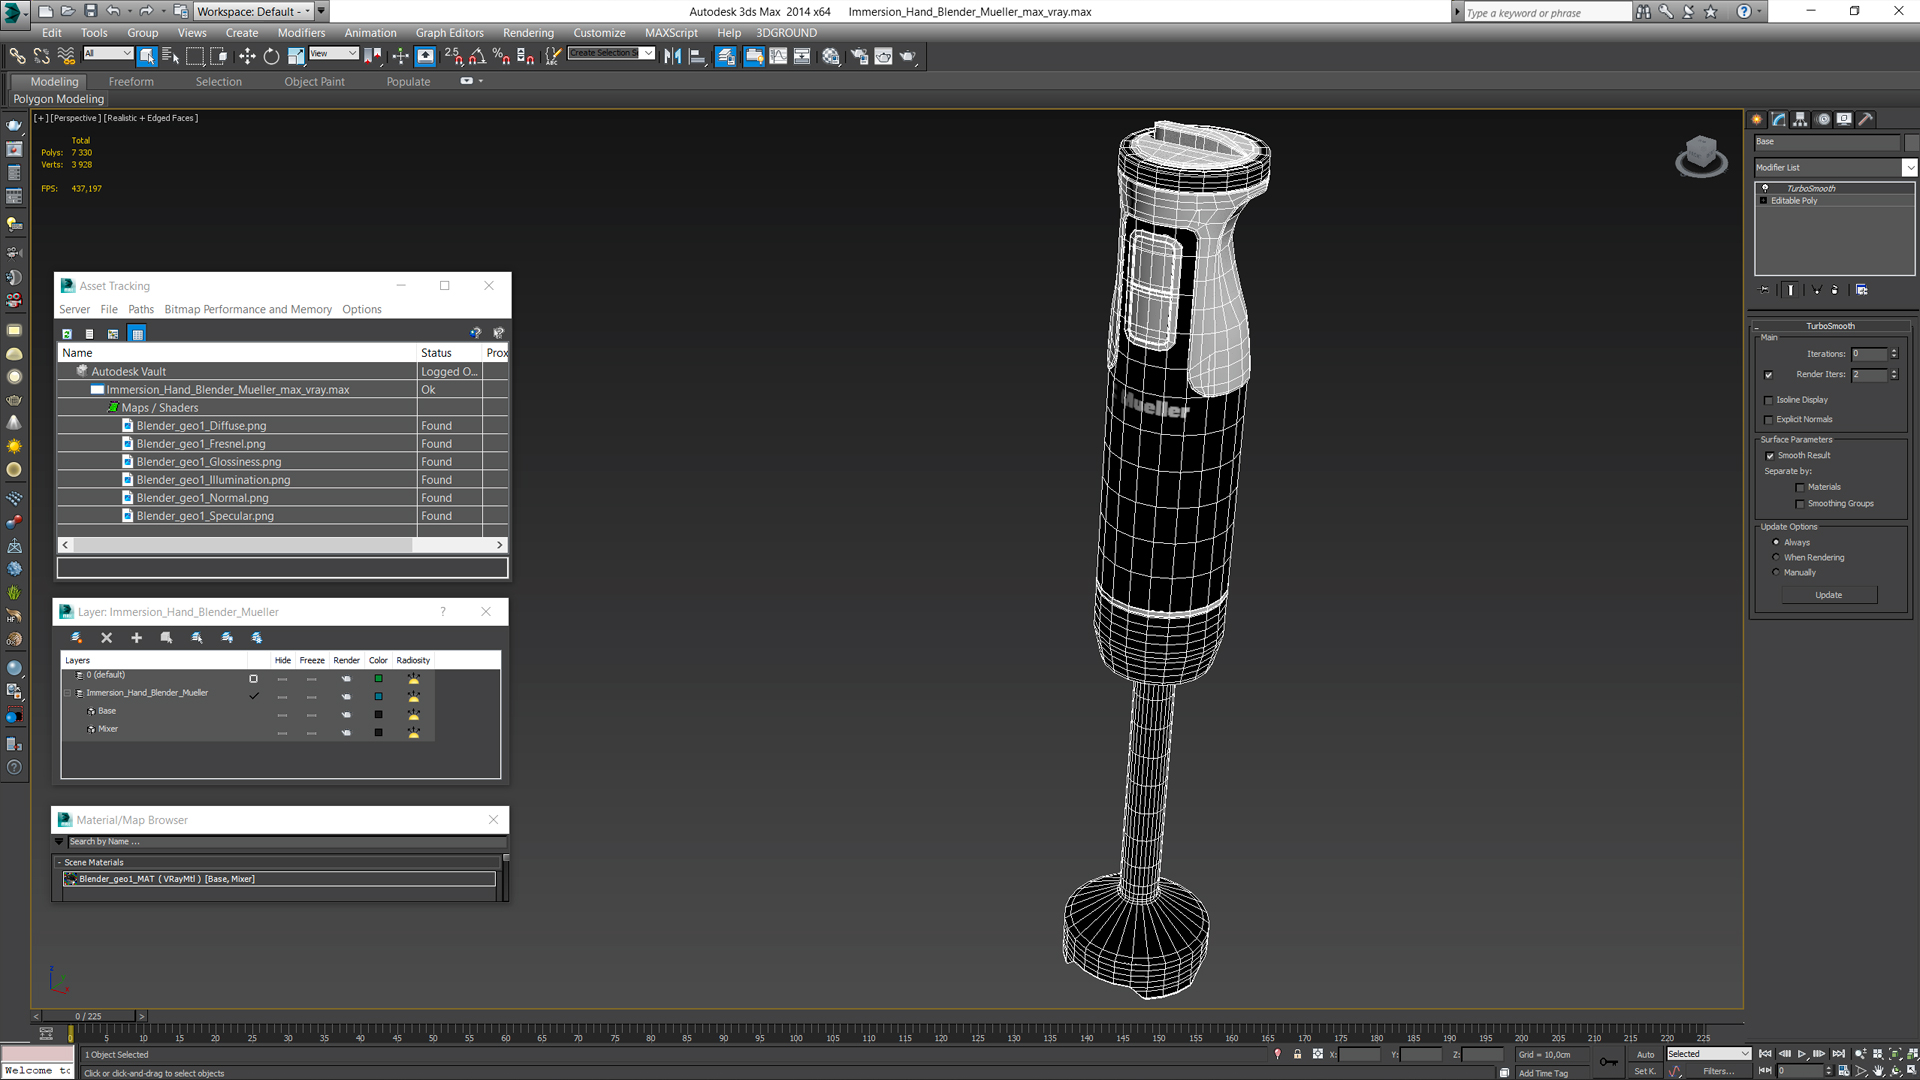1920x1080 pixels.
Task: Toggle Render Iters checkbox
Action: (x=1768, y=375)
